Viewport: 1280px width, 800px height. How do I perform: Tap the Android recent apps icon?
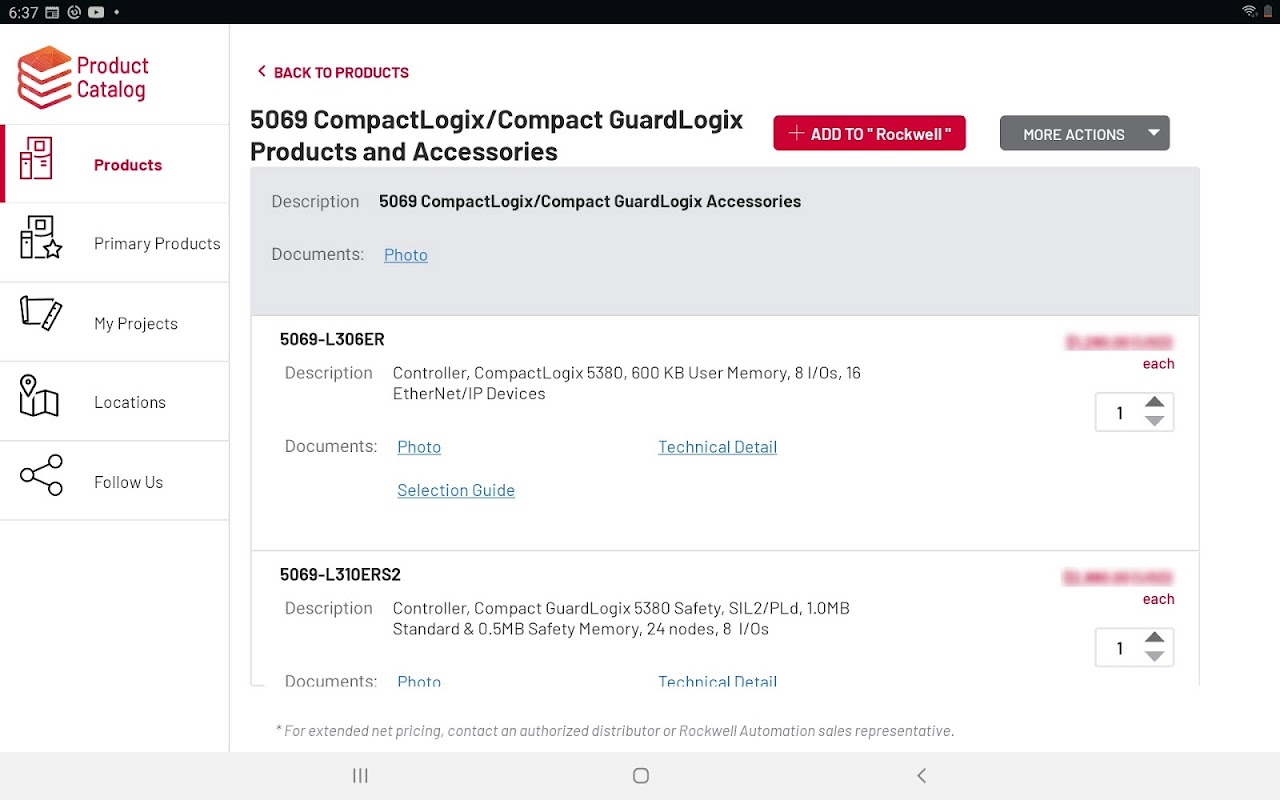361,776
